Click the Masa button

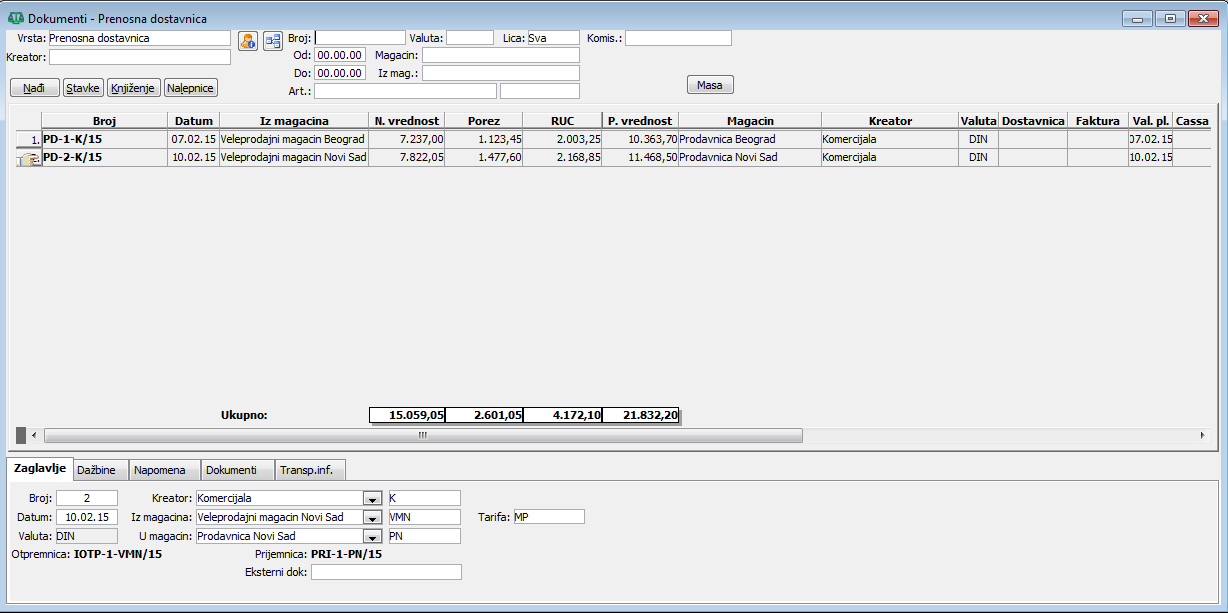710,85
